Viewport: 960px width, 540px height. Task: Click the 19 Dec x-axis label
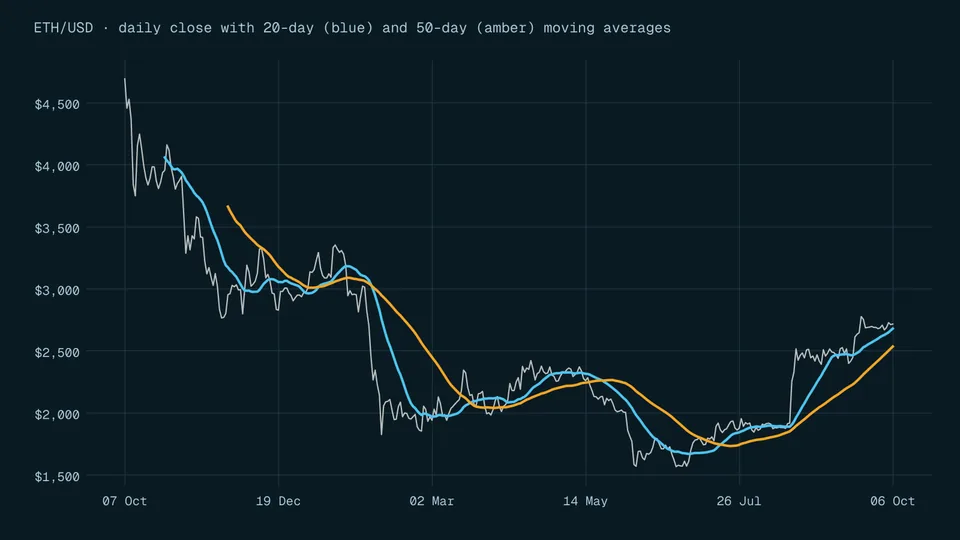coord(279,501)
